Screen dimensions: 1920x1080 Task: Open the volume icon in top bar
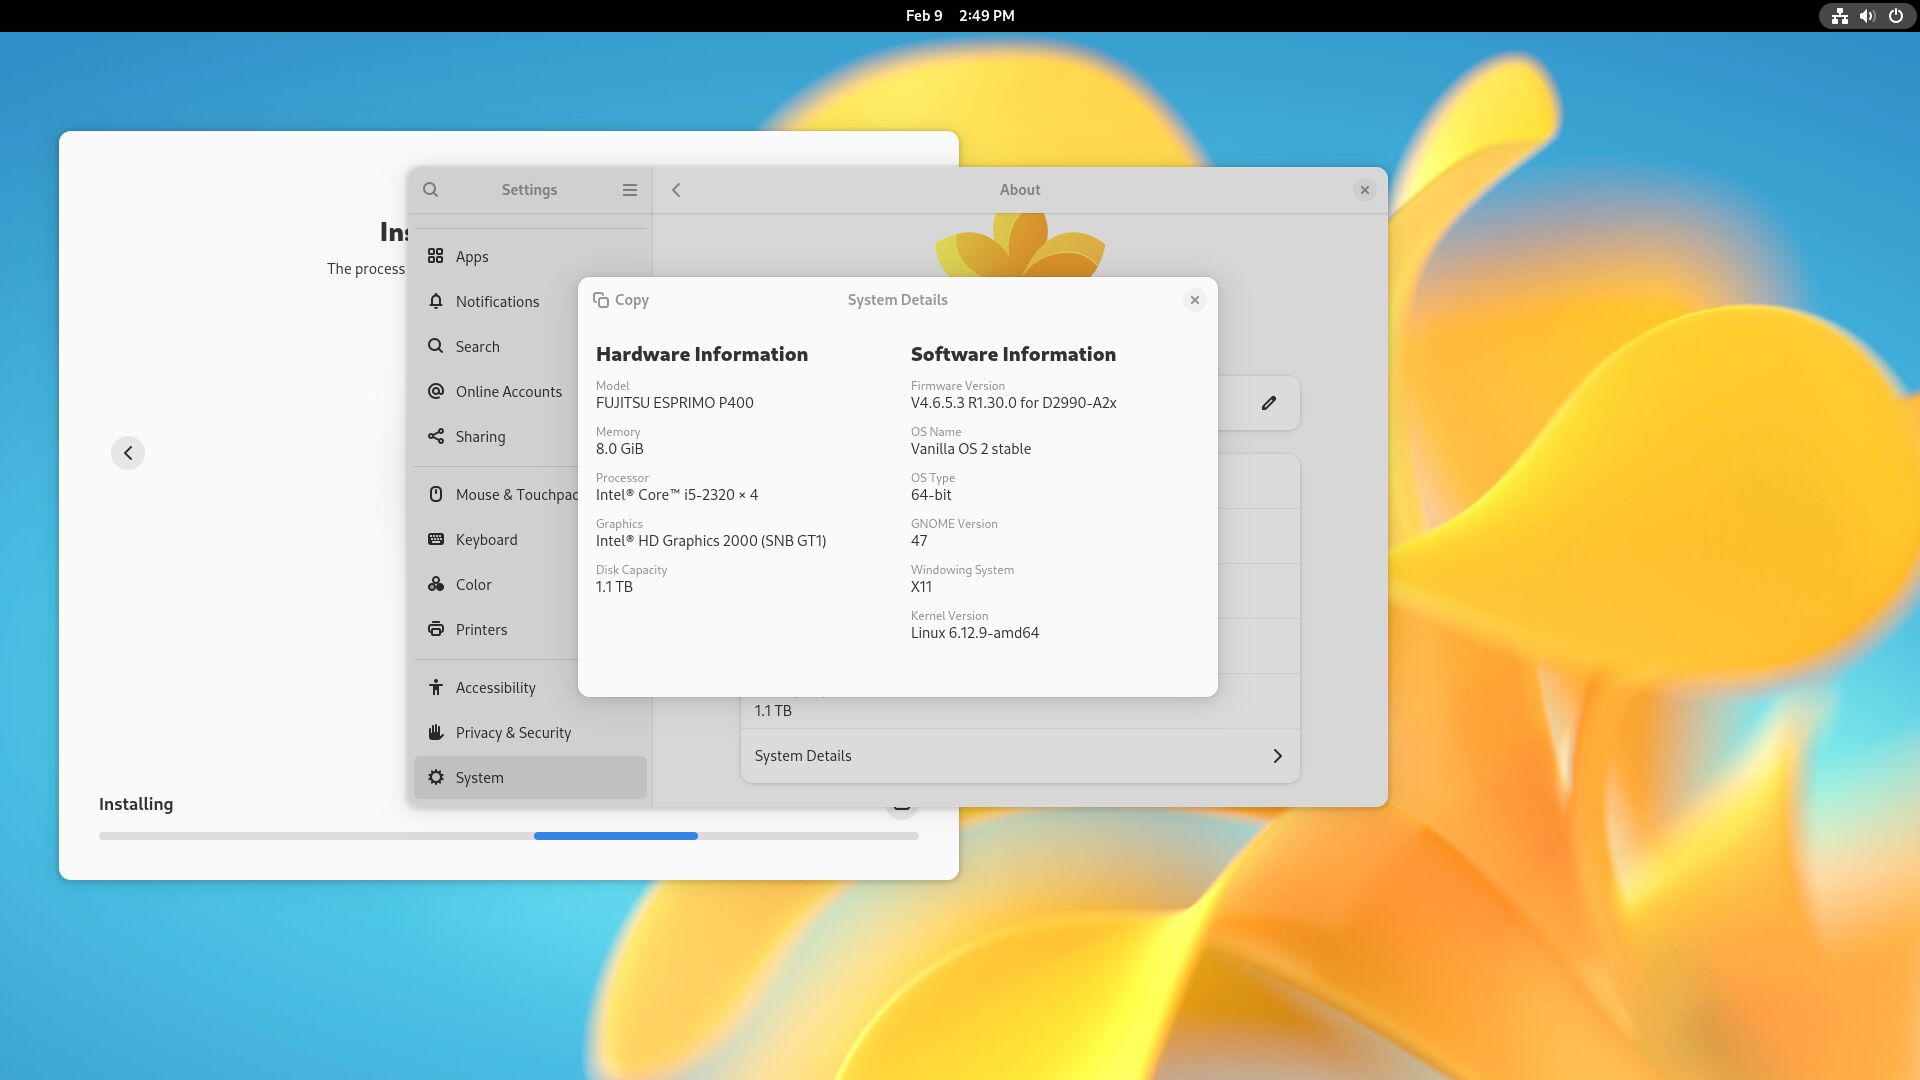pyautogui.click(x=1867, y=16)
